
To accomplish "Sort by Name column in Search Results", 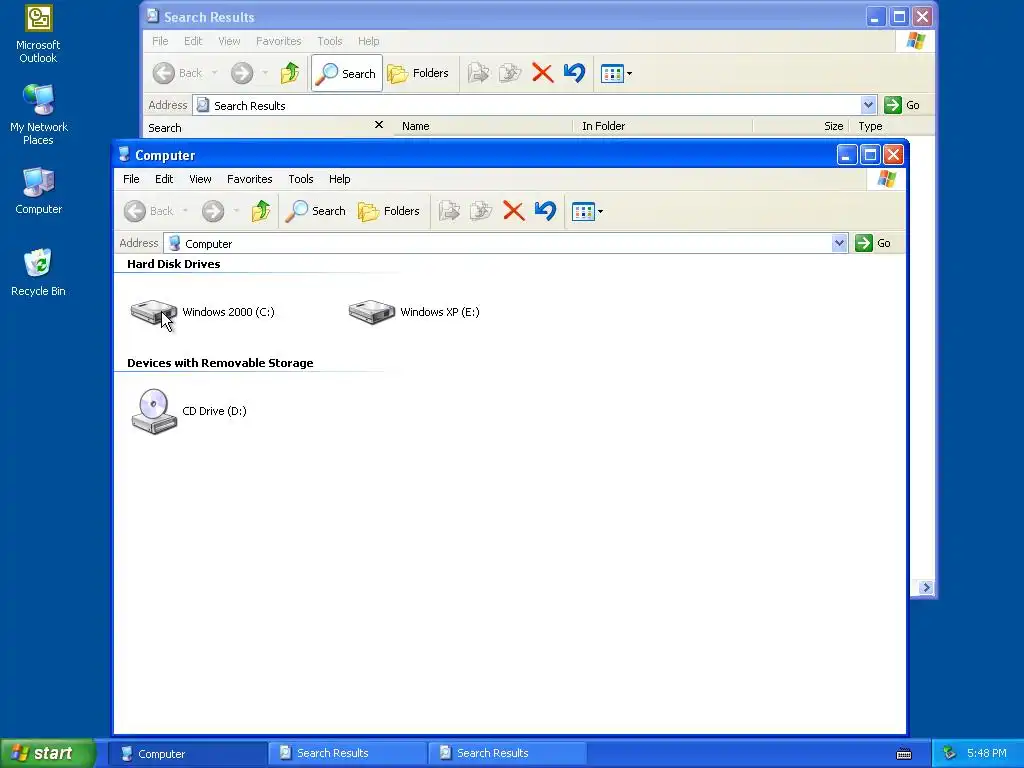I will (483, 126).
